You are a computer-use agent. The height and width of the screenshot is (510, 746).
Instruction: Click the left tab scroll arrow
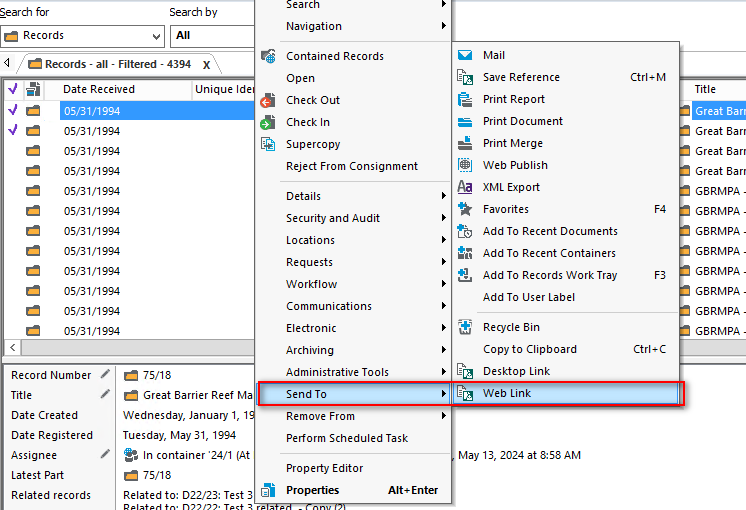(x=7, y=62)
